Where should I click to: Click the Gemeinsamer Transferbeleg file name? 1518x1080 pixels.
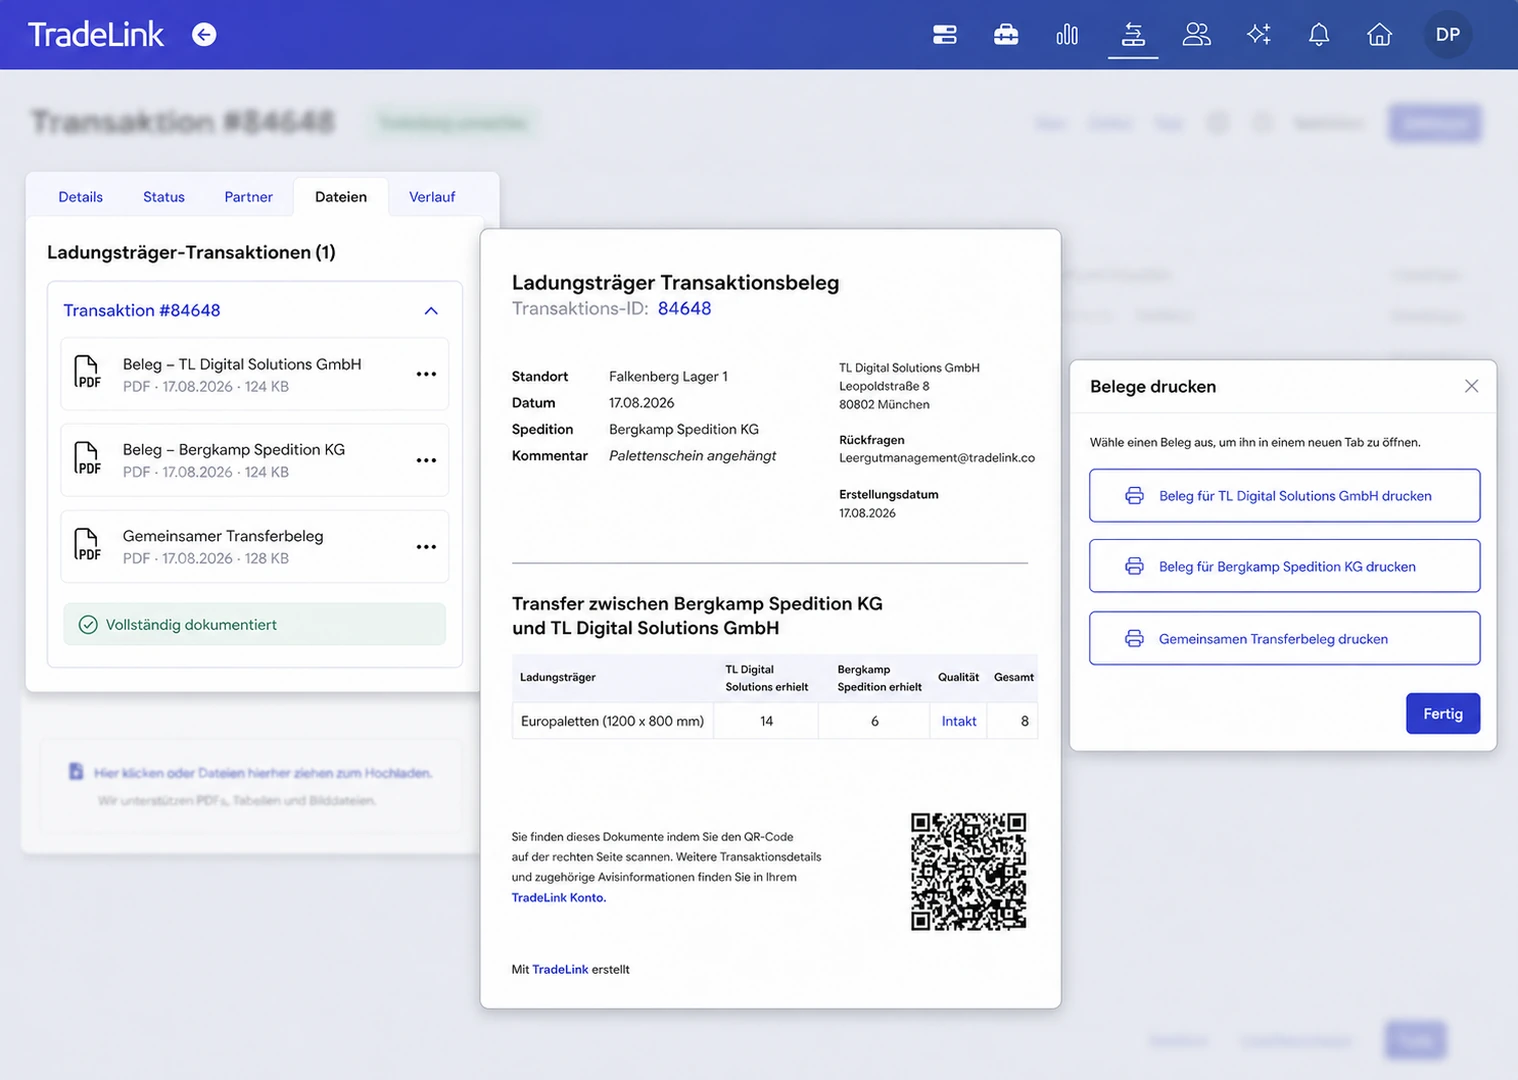(x=223, y=536)
